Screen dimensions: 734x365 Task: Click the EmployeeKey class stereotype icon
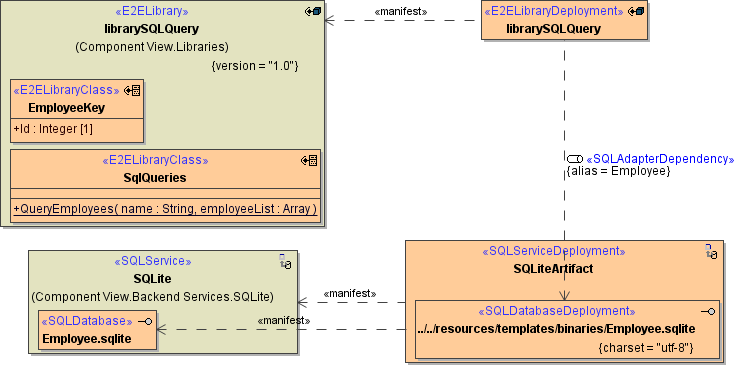pyautogui.click(x=132, y=90)
